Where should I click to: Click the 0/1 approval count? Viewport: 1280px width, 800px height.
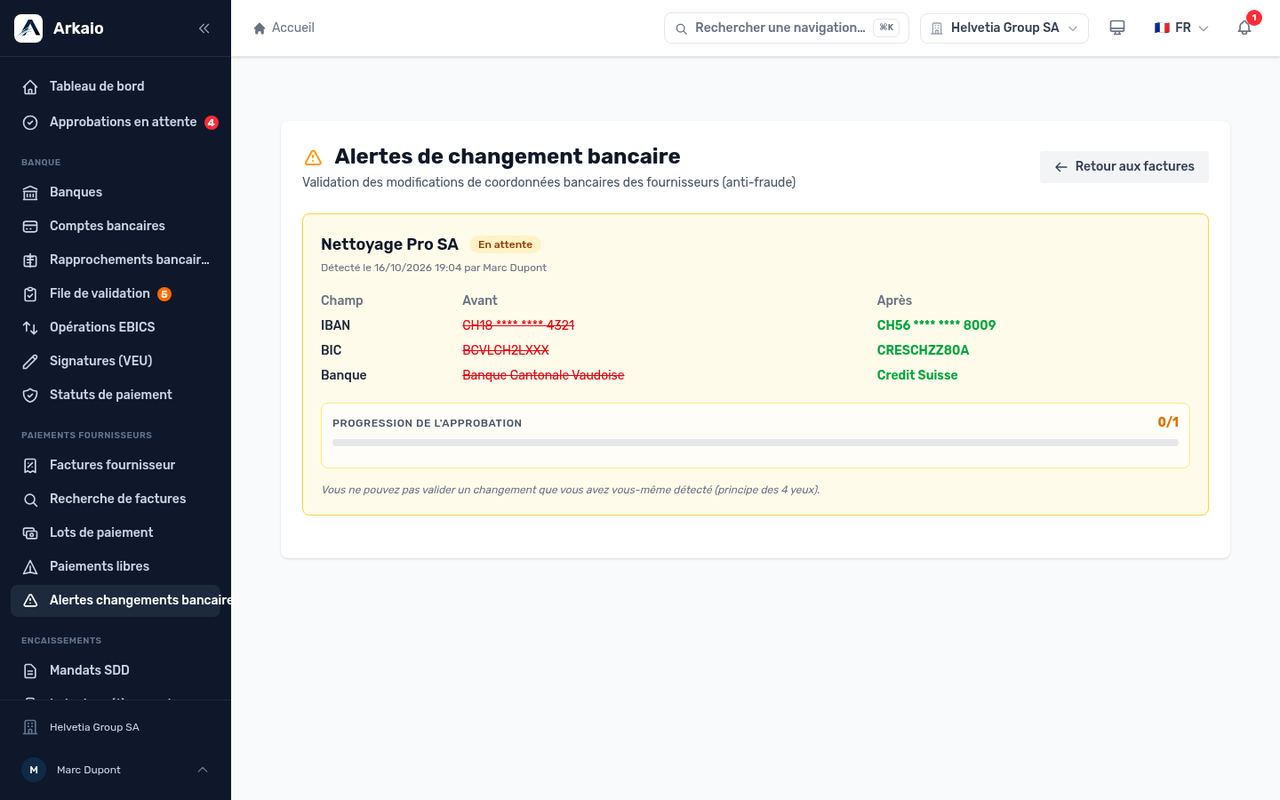(x=1168, y=422)
